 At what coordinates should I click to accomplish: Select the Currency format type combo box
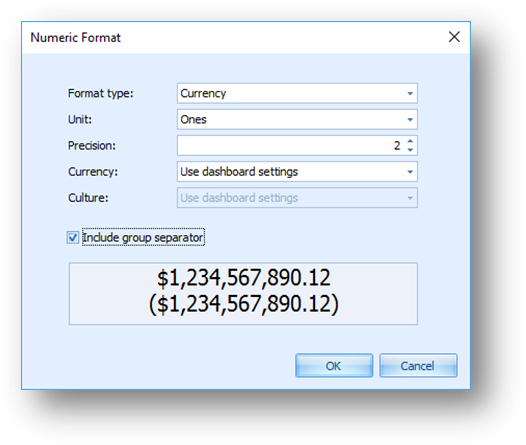(x=297, y=93)
